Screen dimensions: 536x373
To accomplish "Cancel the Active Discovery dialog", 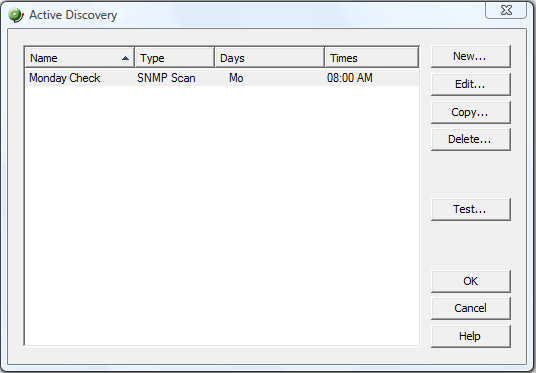I will point(471,308).
